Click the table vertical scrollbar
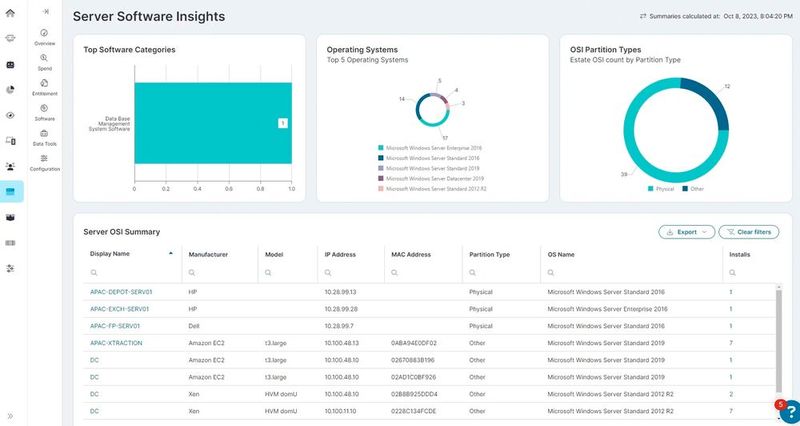The width and height of the screenshot is (800, 426). 779,341
